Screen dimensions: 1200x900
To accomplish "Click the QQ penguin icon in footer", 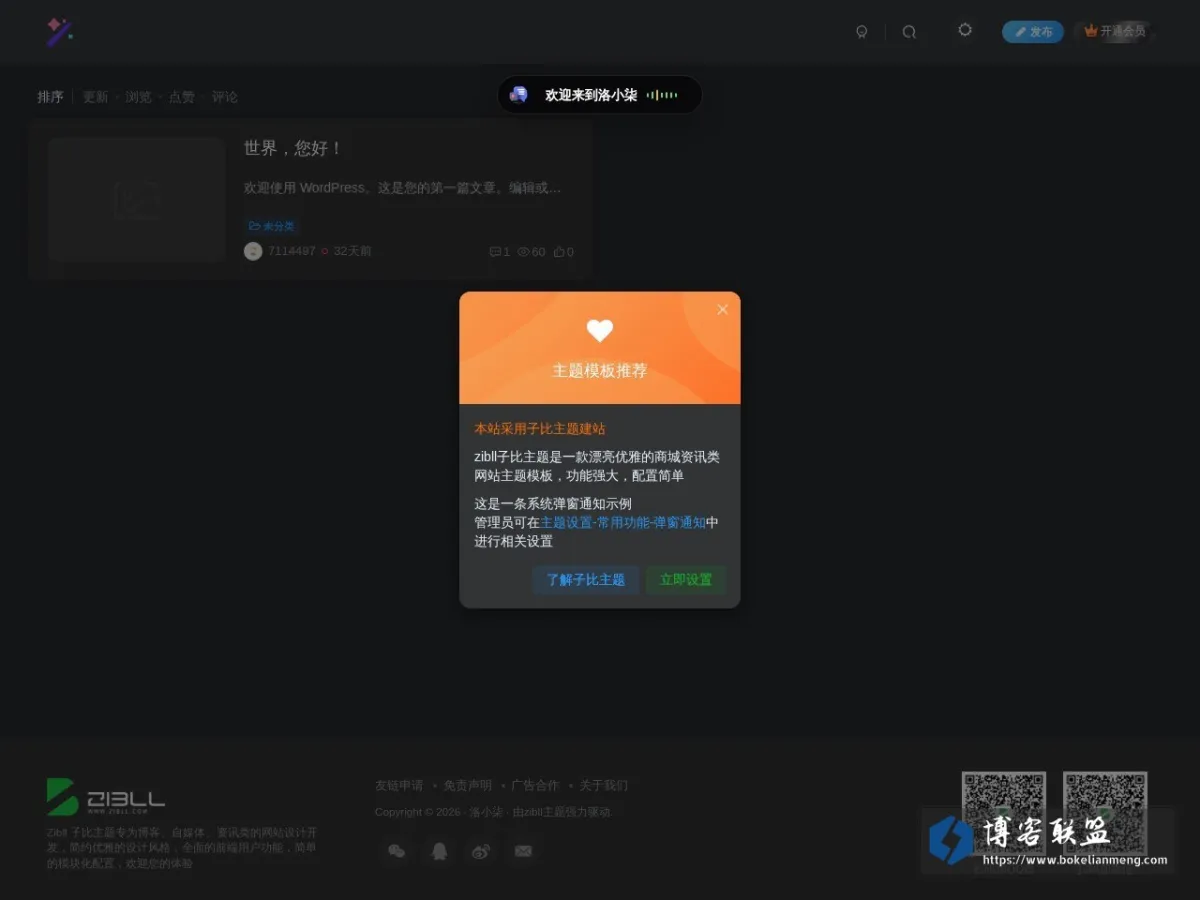I will pos(439,851).
